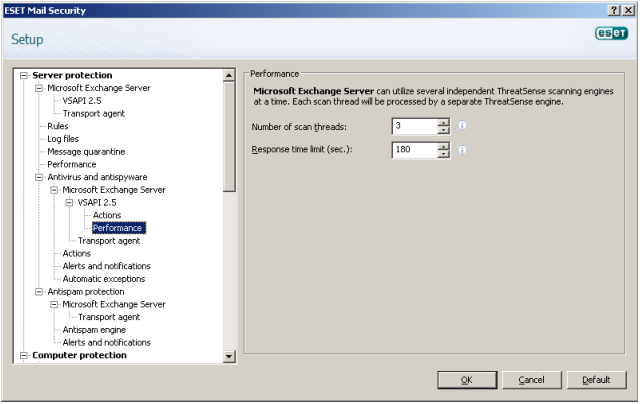Viewport: 642px width, 404px height.
Task: Select VSAPI 2.5 under Server protection's Exchange Server
Action: pos(81,101)
